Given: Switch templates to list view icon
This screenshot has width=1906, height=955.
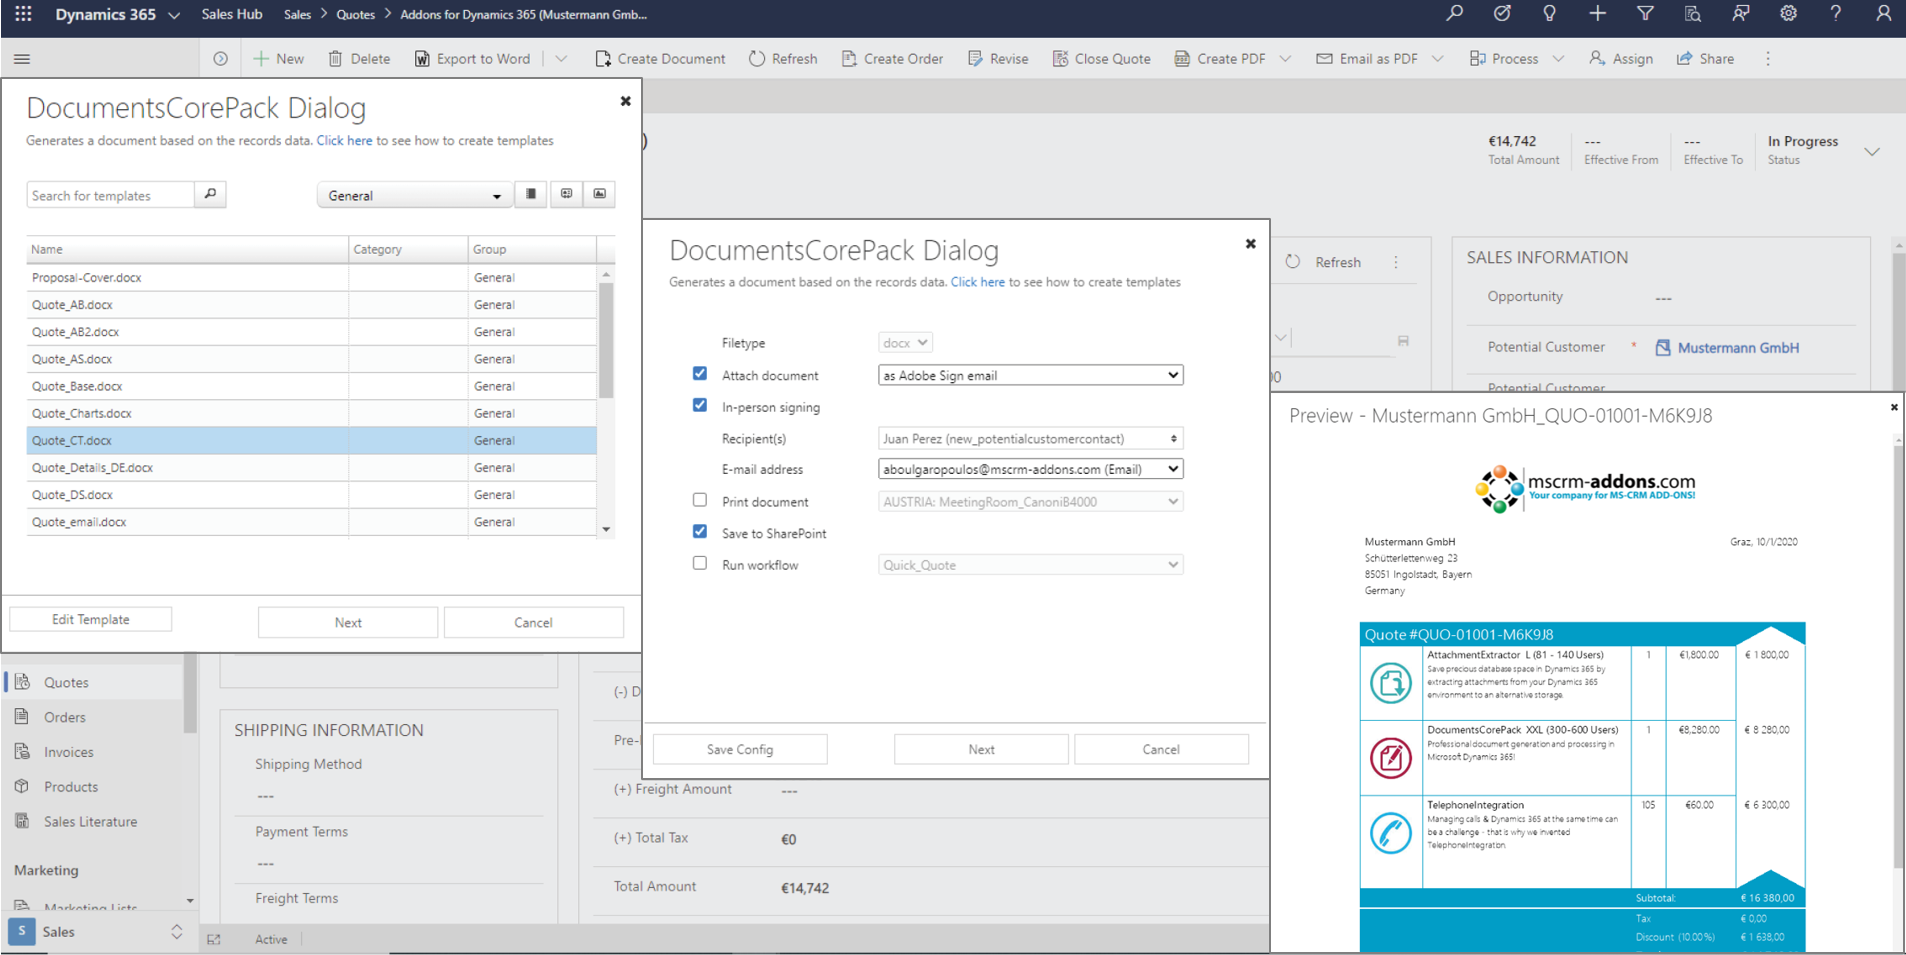Looking at the screenshot, I should pos(531,194).
